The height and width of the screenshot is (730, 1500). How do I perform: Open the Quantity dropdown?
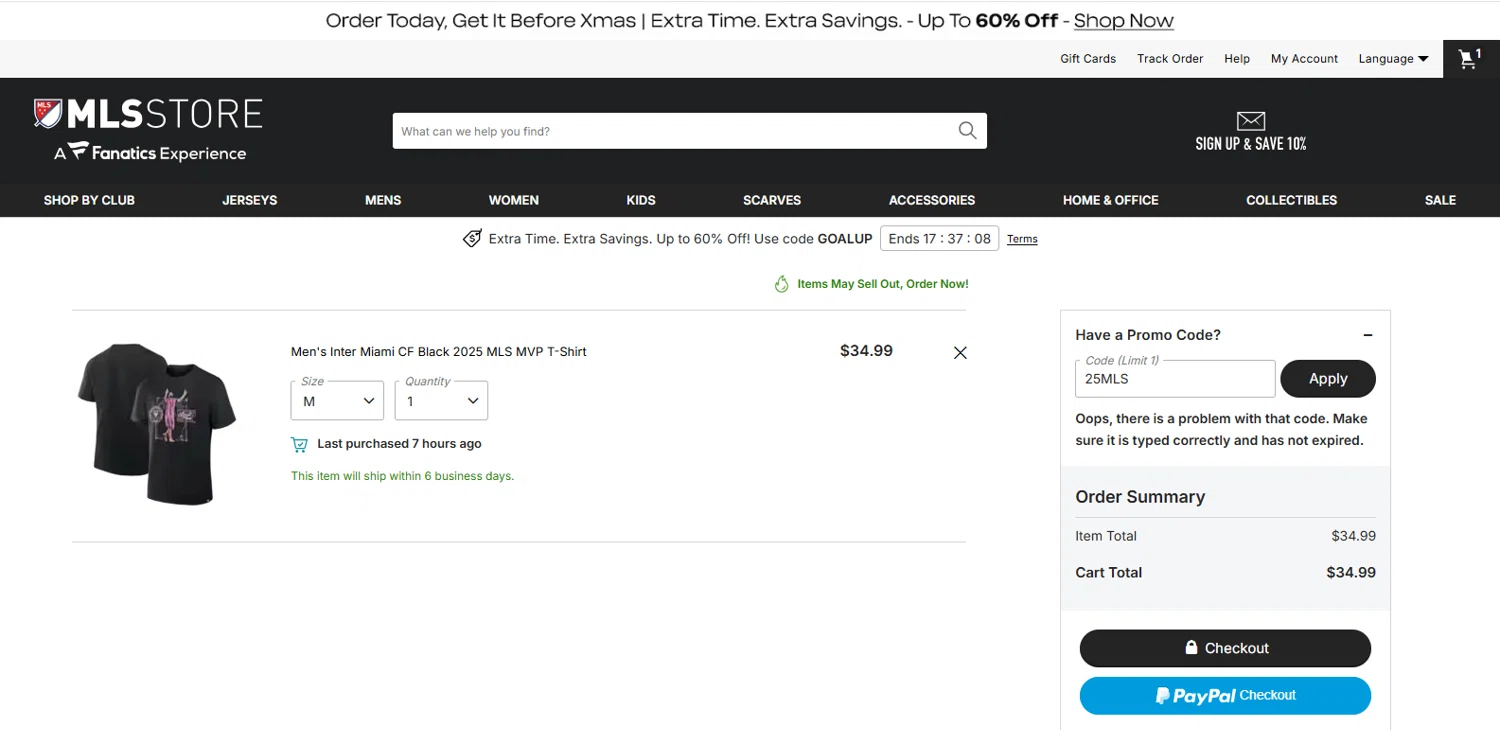[441, 401]
